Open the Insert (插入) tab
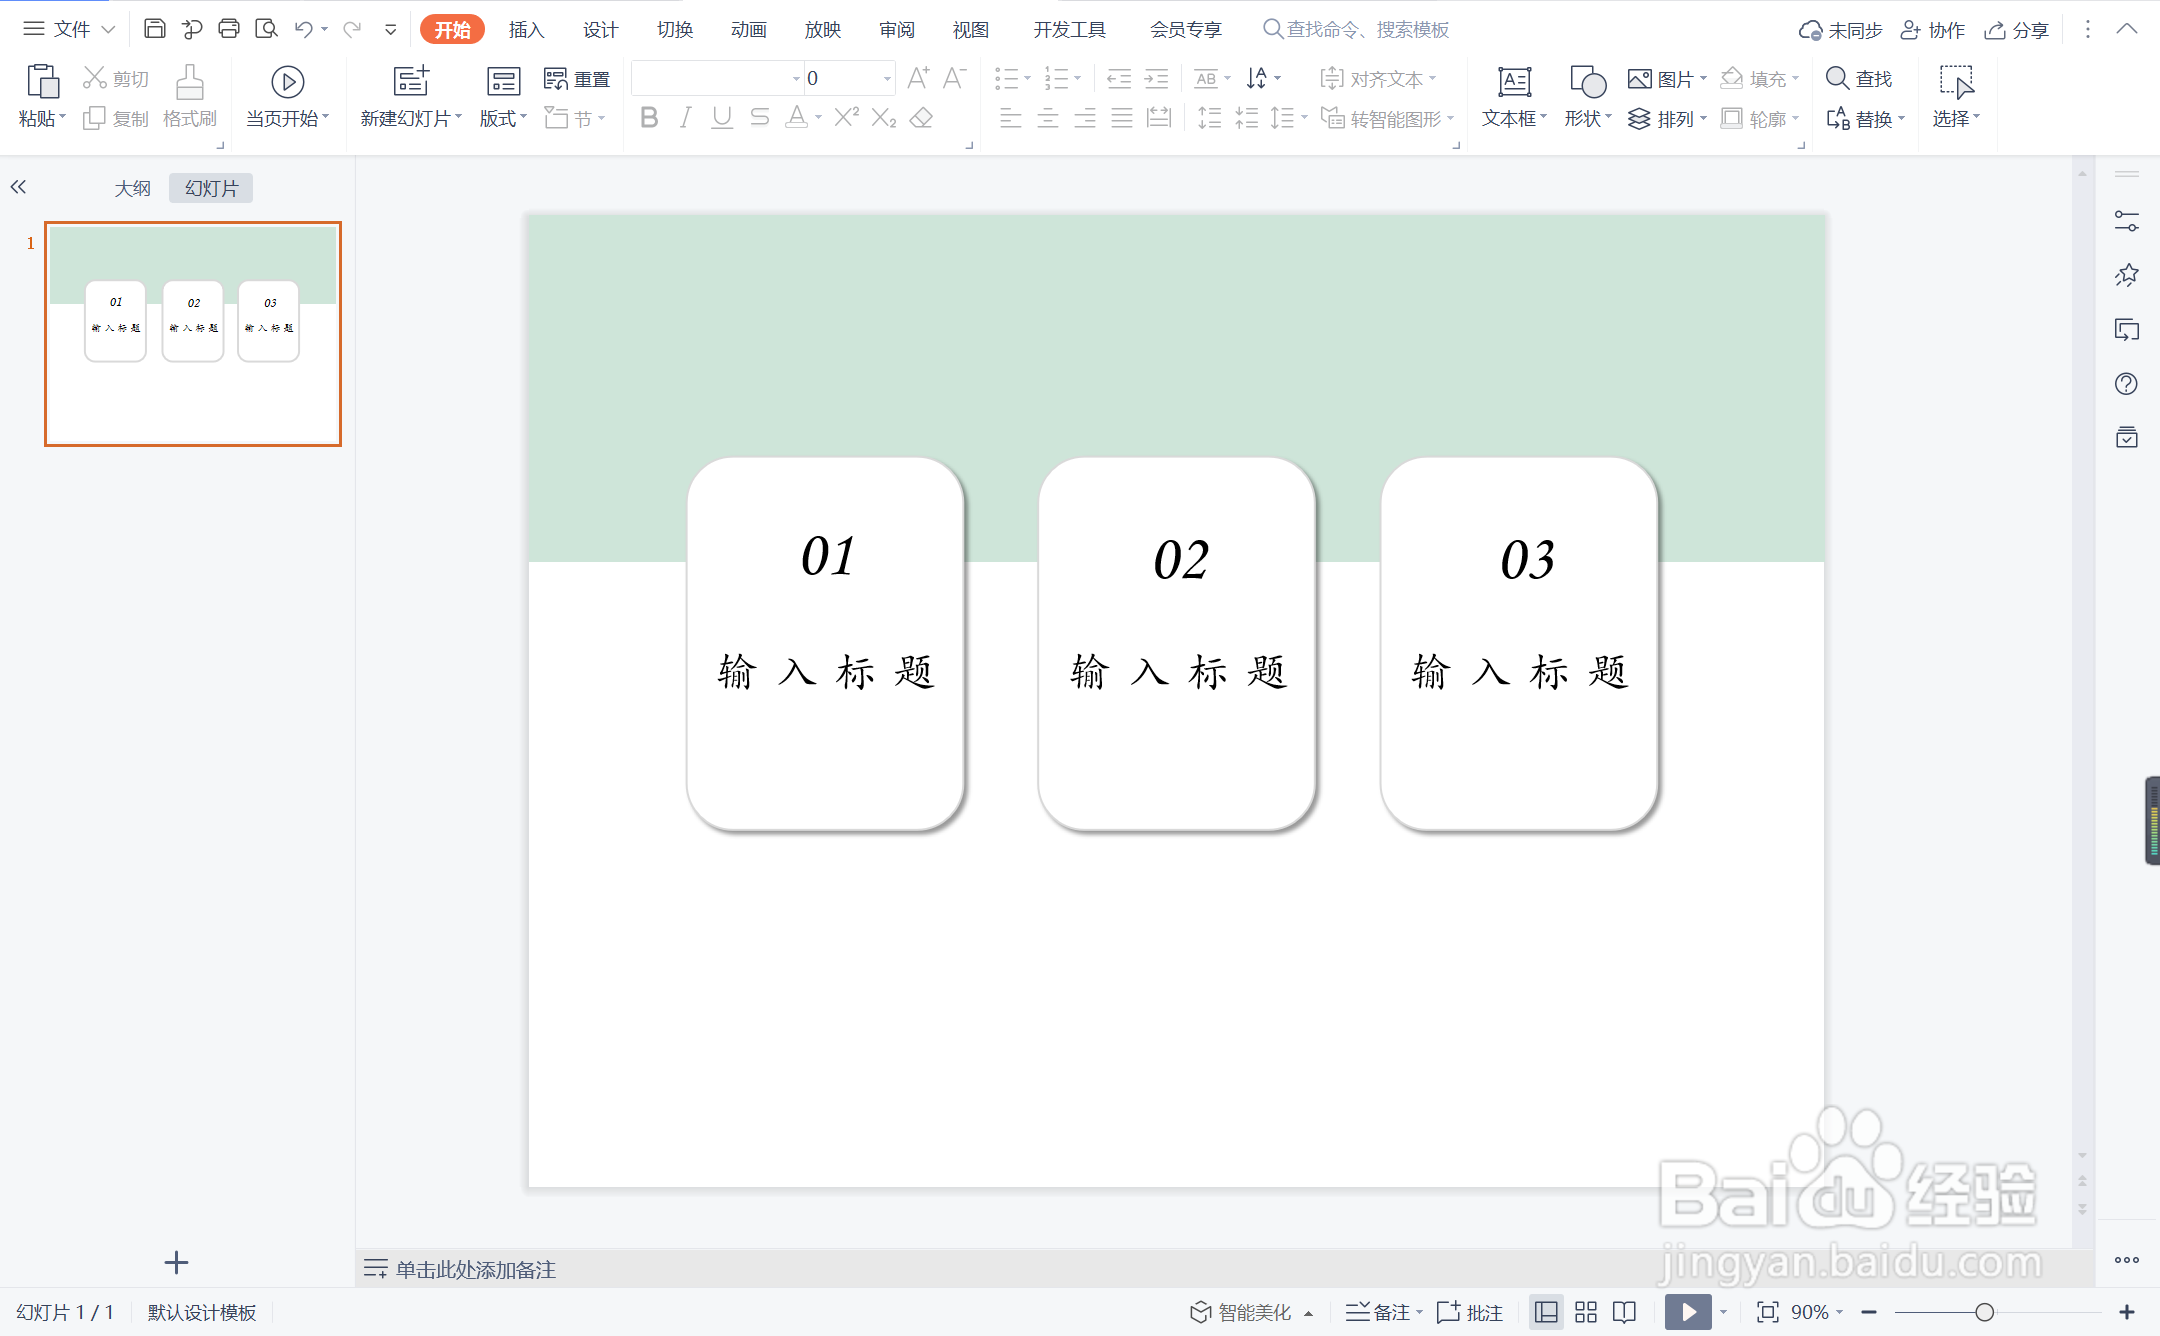Image resolution: width=2160 pixels, height=1336 pixels. 526,29
